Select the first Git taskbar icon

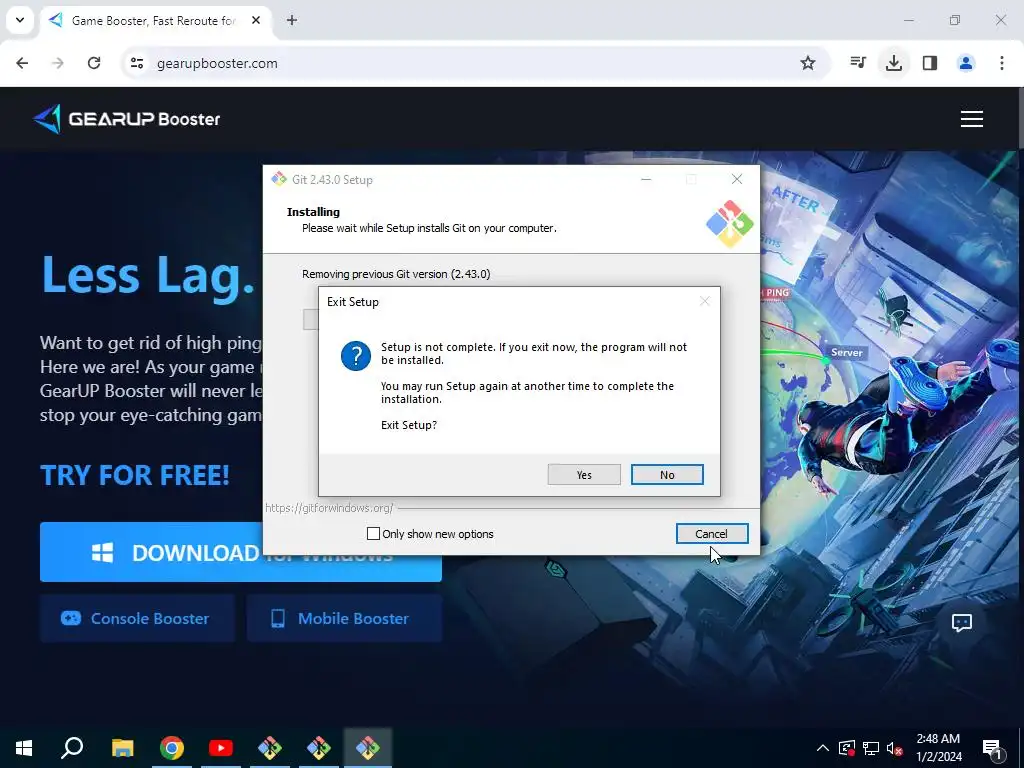click(x=270, y=748)
